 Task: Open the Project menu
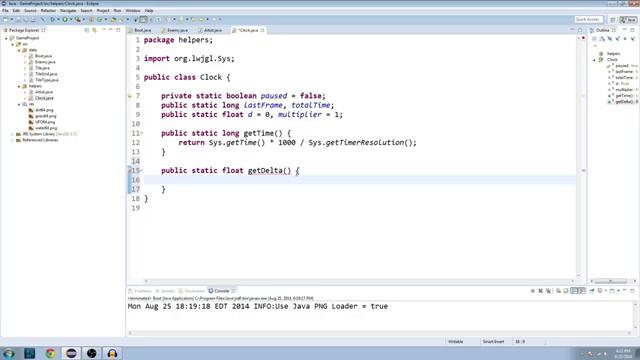click(103, 11)
